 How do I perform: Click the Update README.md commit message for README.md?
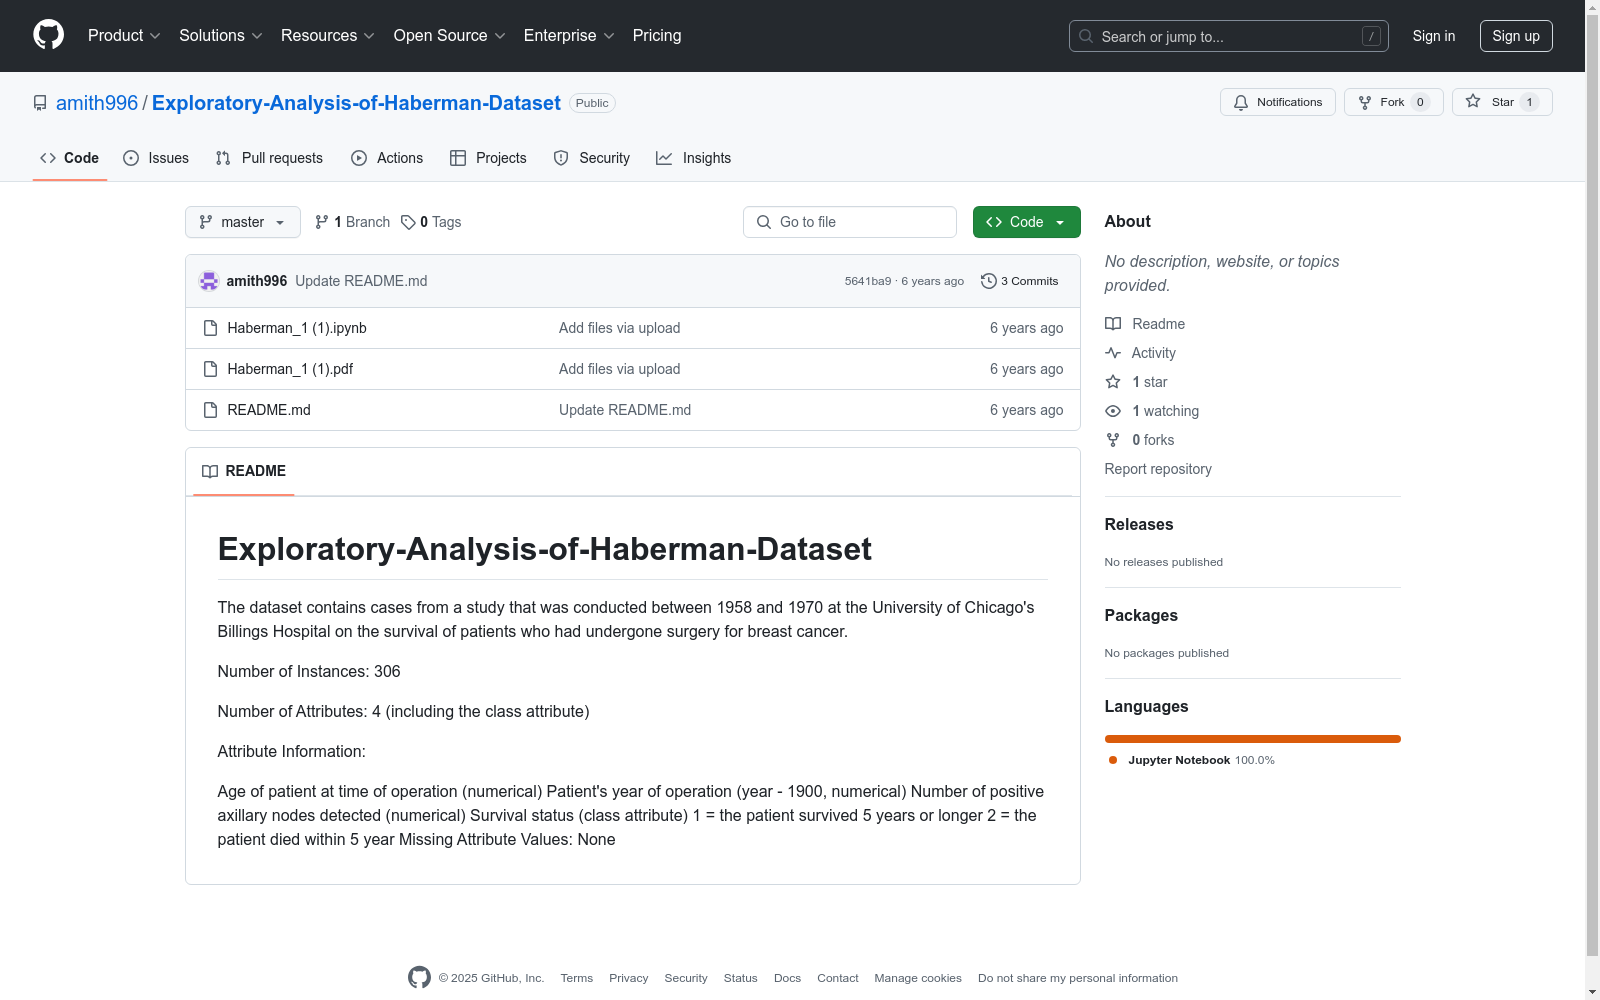(x=625, y=410)
